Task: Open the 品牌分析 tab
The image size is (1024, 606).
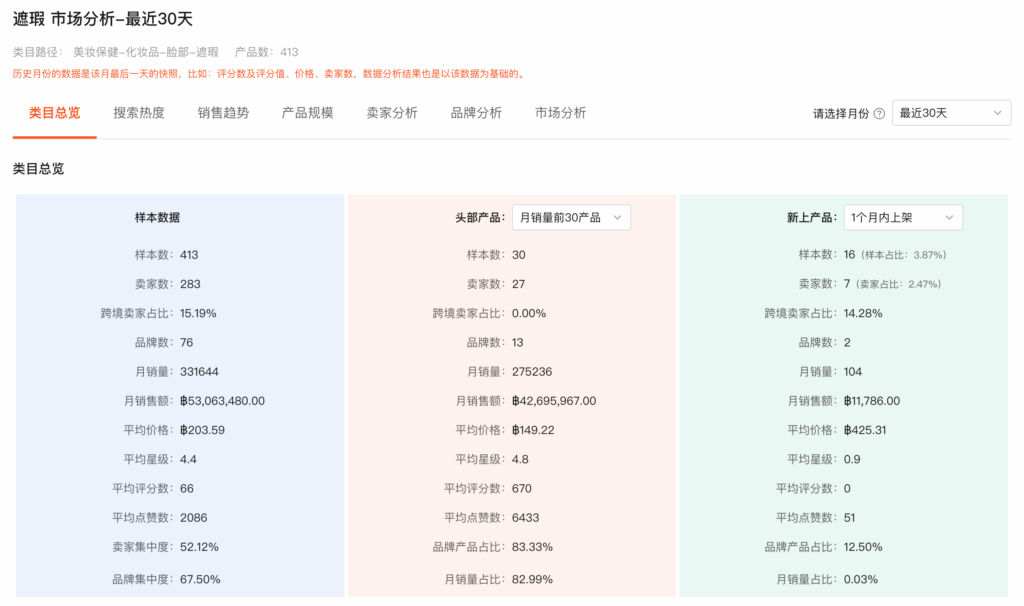Action: click(x=476, y=113)
